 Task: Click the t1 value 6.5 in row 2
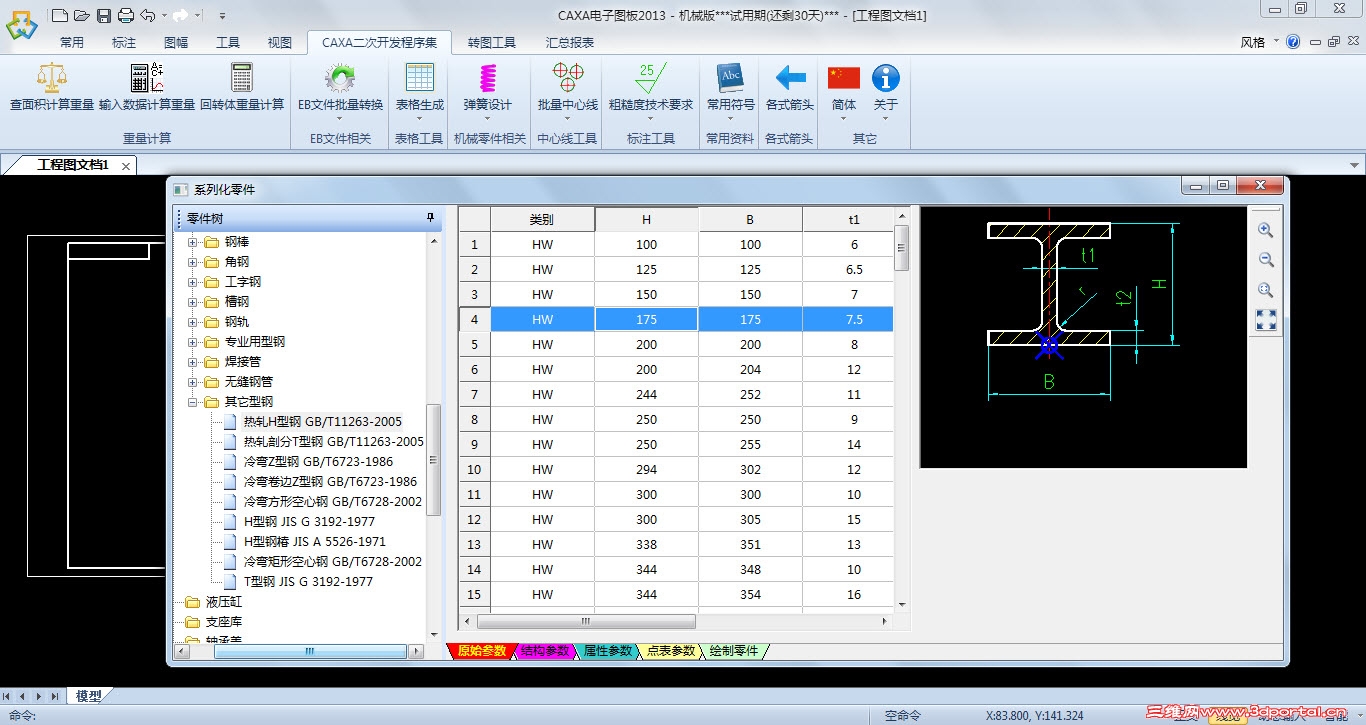(848, 270)
